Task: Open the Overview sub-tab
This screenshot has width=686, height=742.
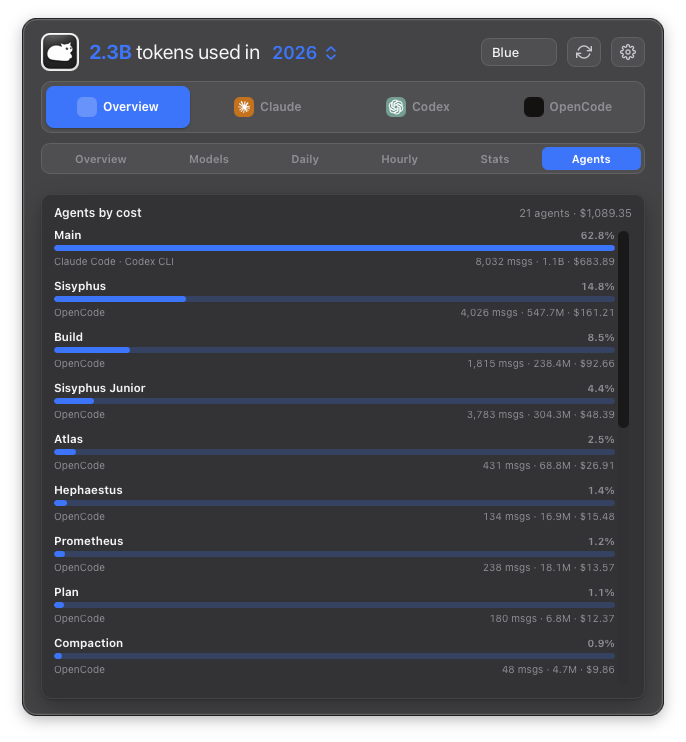Action: (x=101, y=159)
